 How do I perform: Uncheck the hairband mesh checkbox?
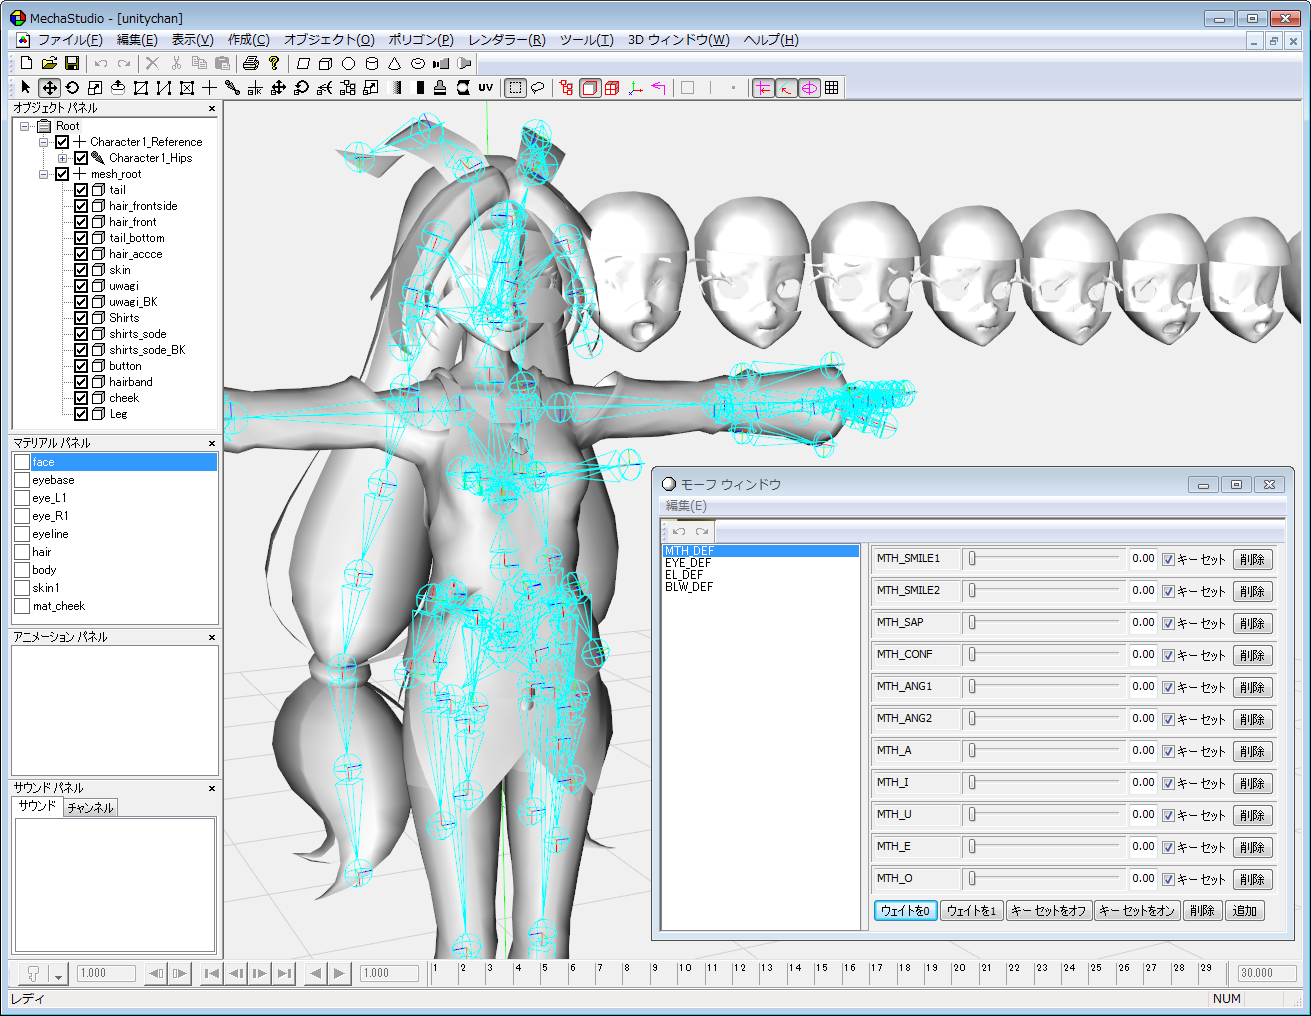(x=81, y=382)
